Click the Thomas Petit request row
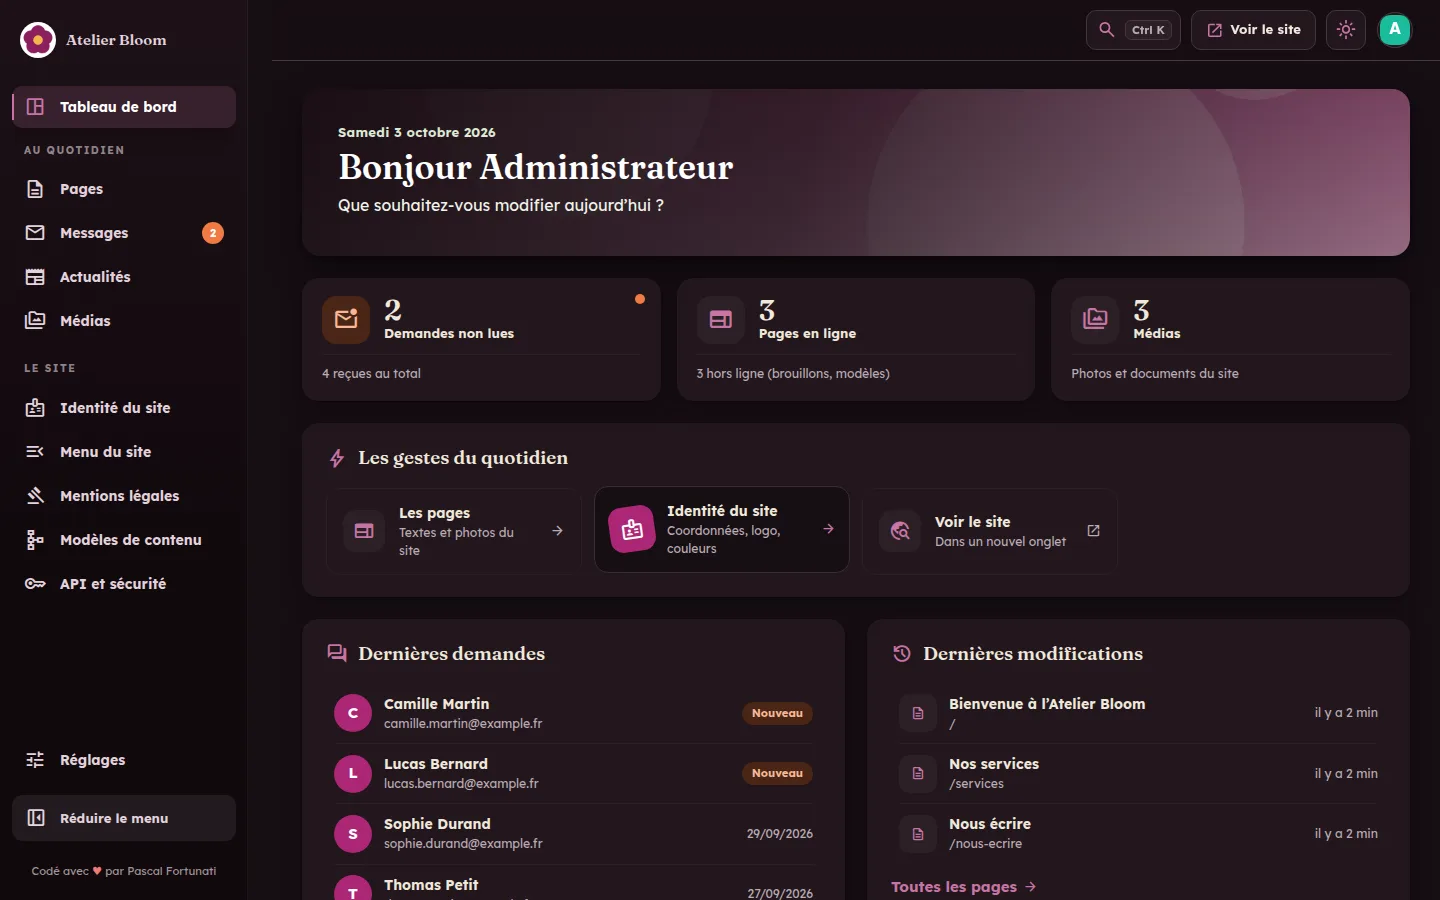The width and height of the screenshot is (1440, 900). tap(573, 885)
